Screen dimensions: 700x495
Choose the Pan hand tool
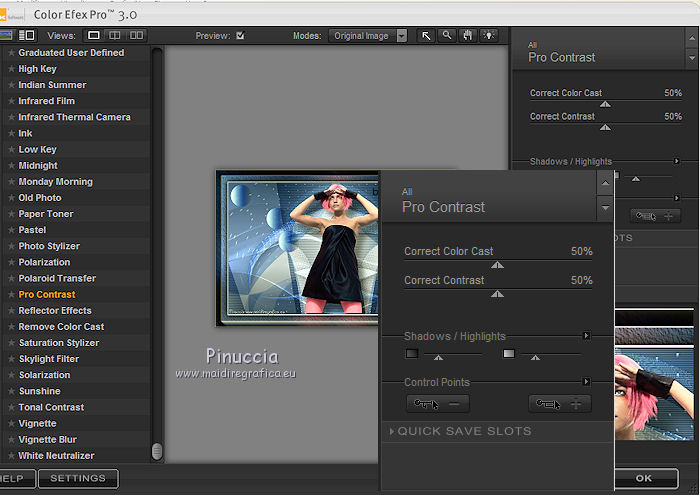click(467, 36)
